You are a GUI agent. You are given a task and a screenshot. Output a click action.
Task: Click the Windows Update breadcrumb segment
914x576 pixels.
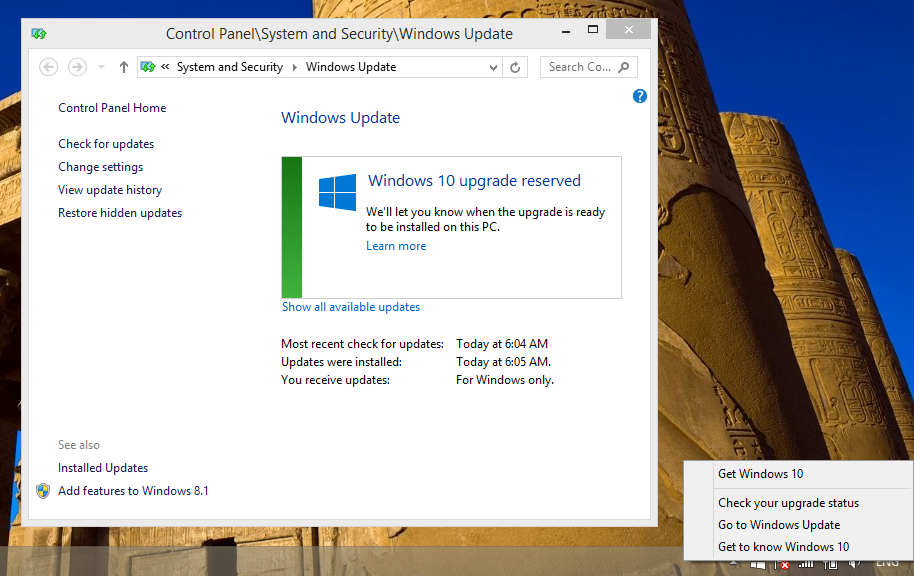tap(351, 67)
